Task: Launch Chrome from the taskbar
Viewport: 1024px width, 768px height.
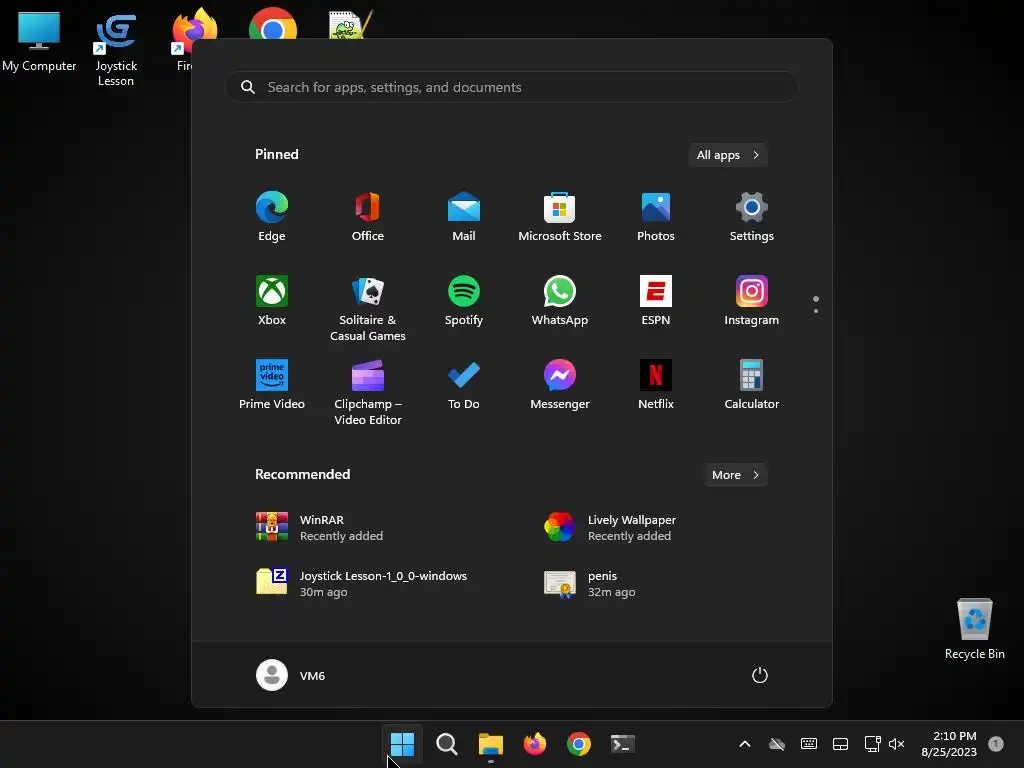Action: 579,744
